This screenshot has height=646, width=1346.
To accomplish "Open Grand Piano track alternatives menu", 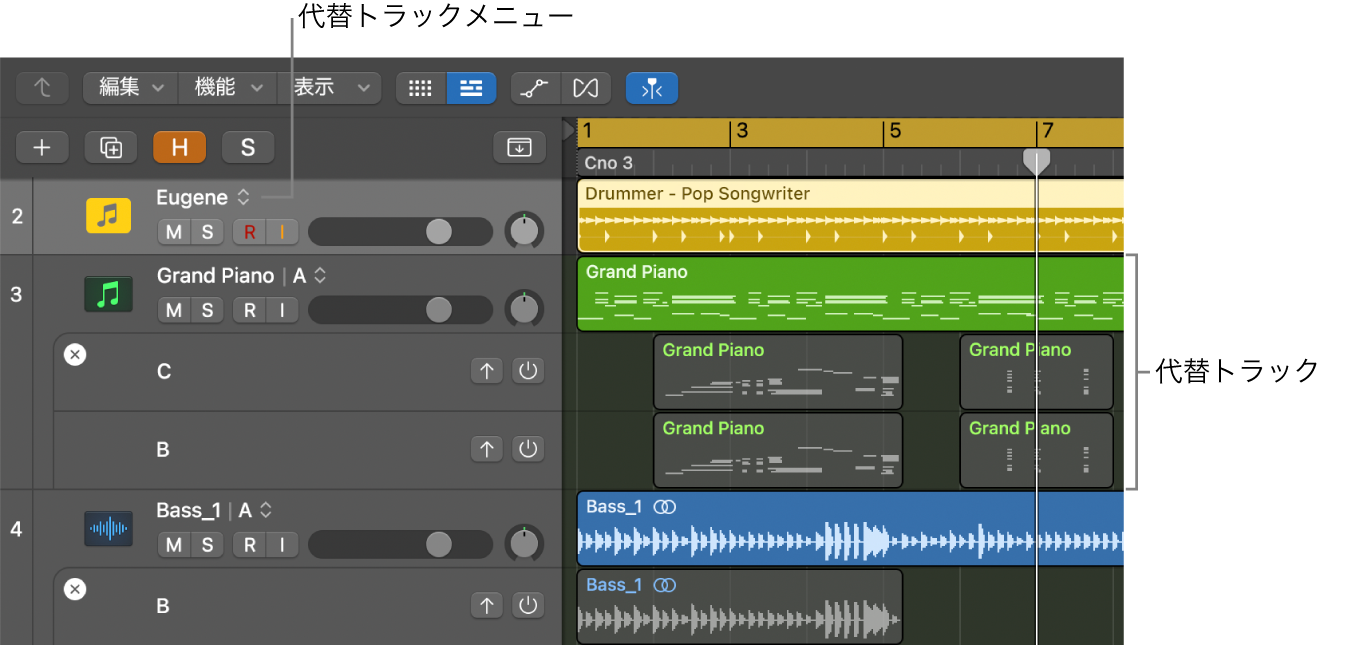I will (x=320, y=276).
